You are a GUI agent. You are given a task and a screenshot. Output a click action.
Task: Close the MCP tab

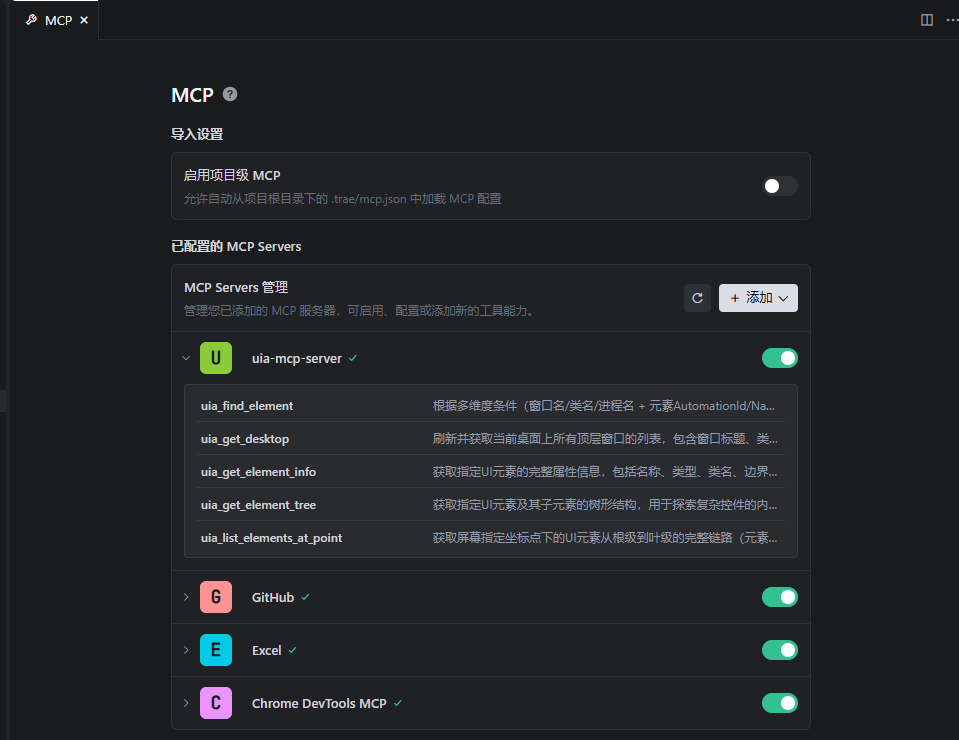tap(84, 20)
